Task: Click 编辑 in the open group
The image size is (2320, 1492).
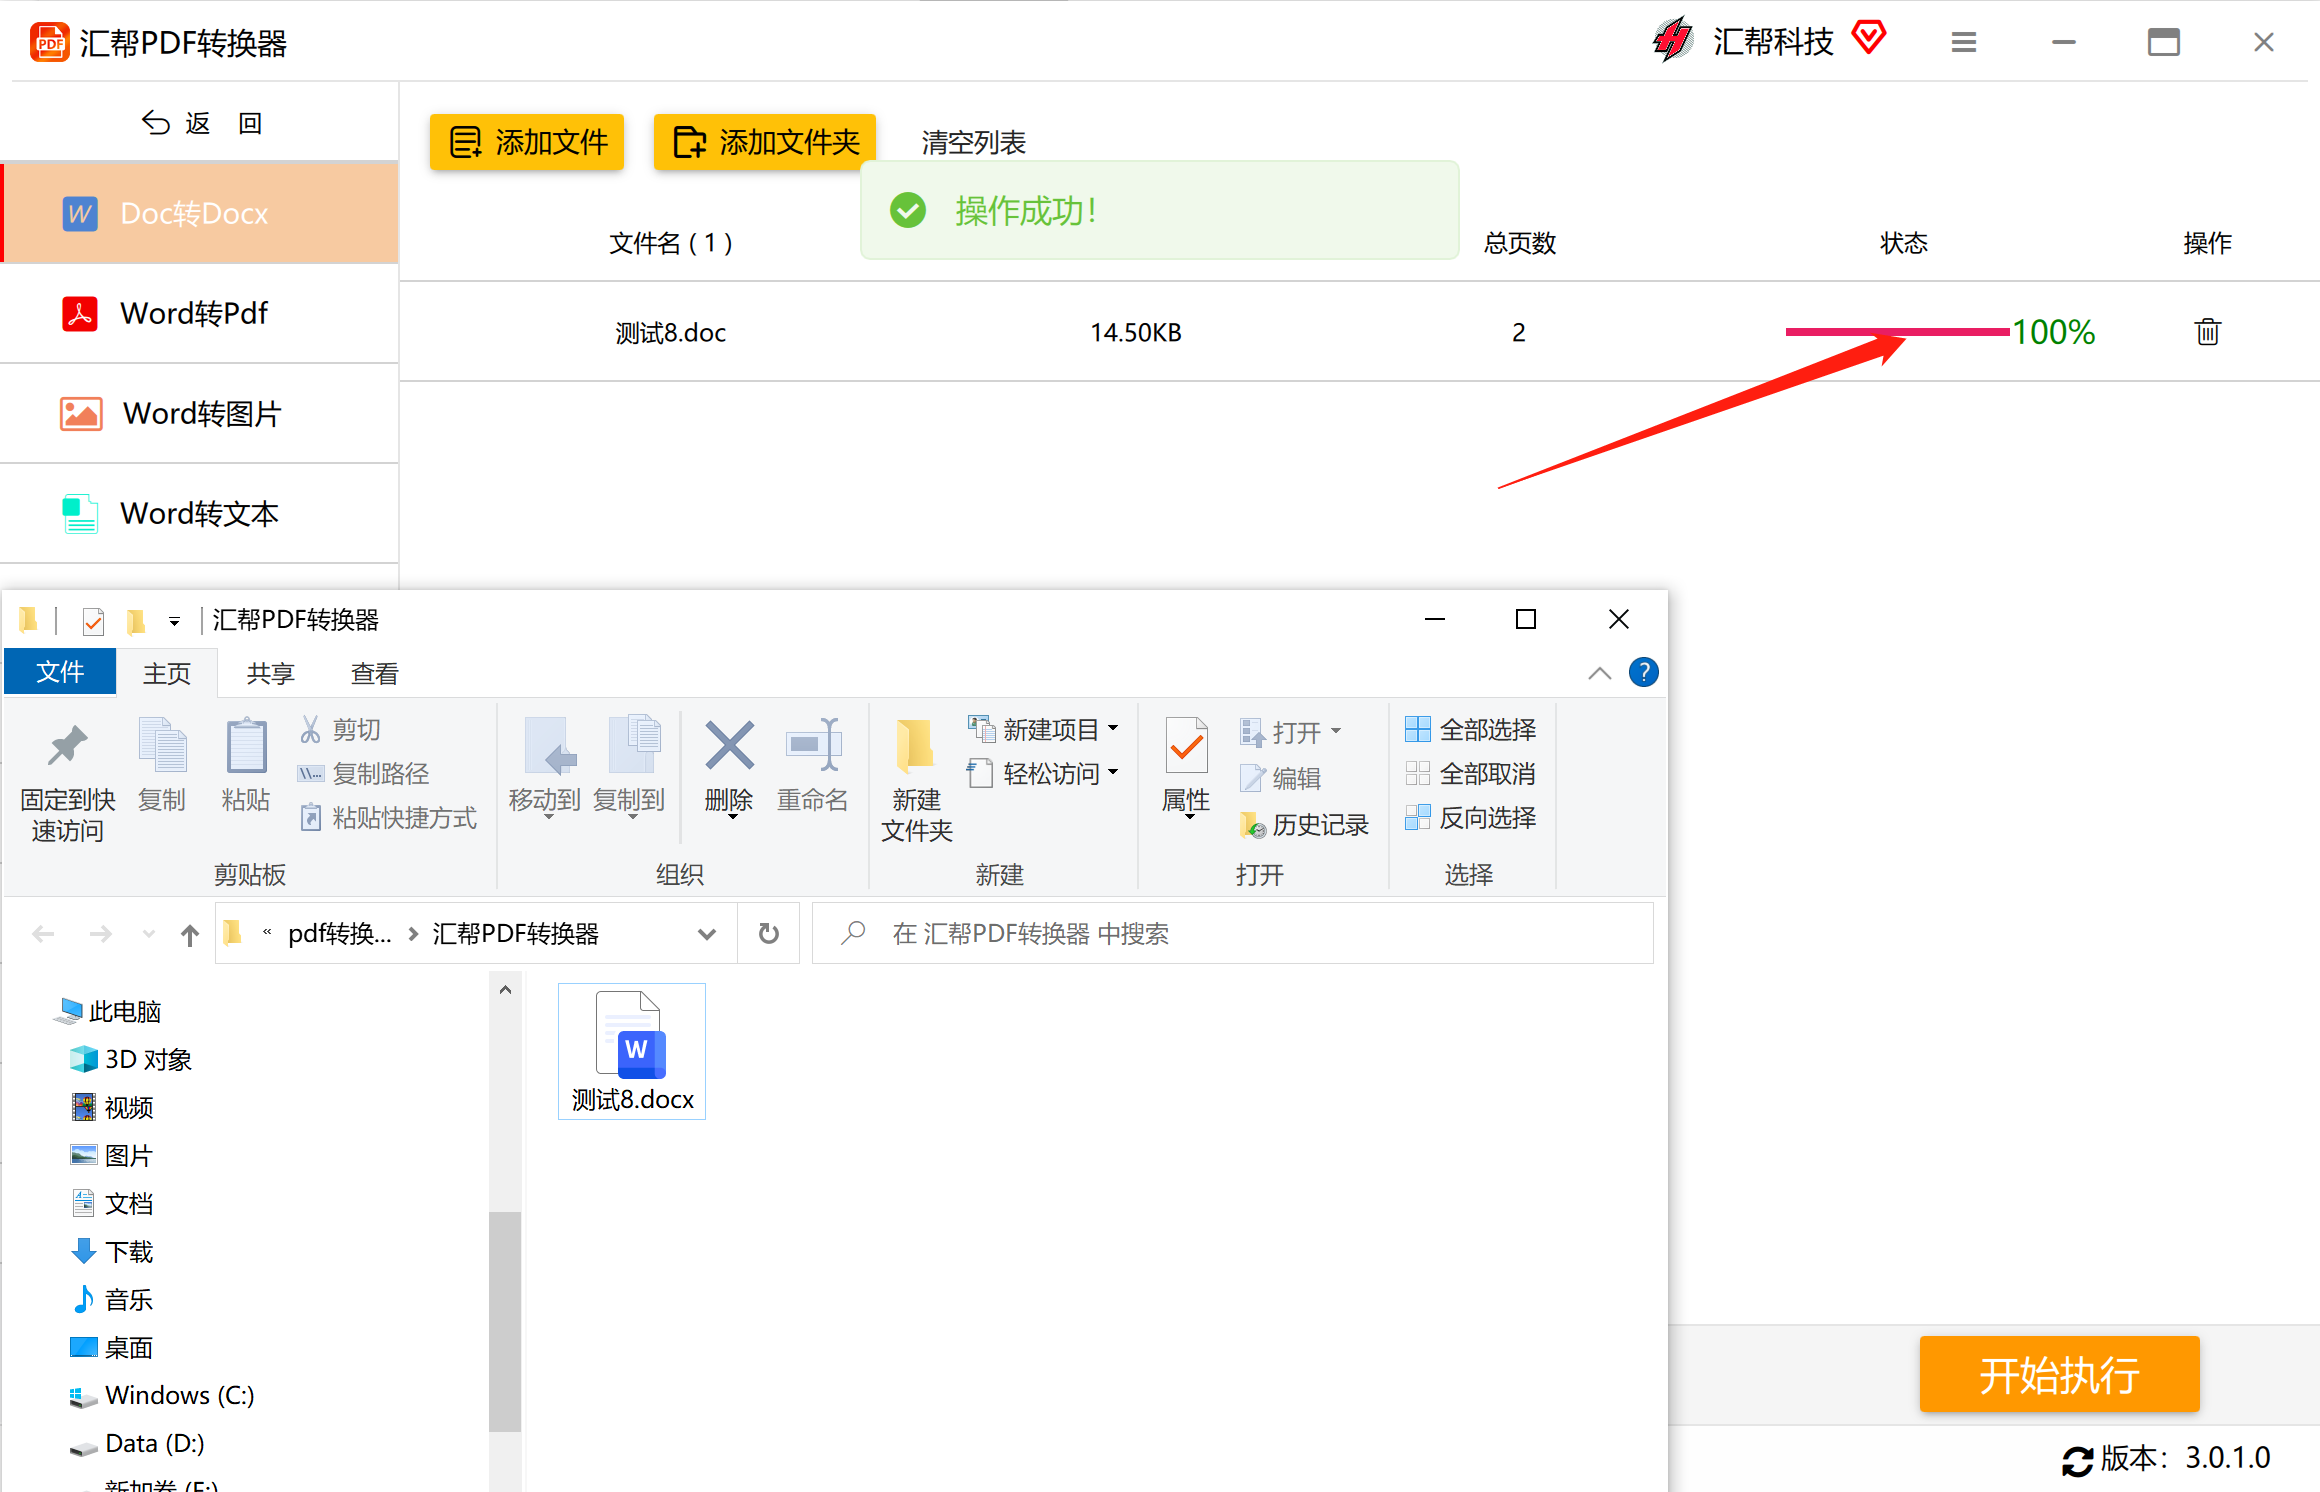Action: click(1280, 778)
